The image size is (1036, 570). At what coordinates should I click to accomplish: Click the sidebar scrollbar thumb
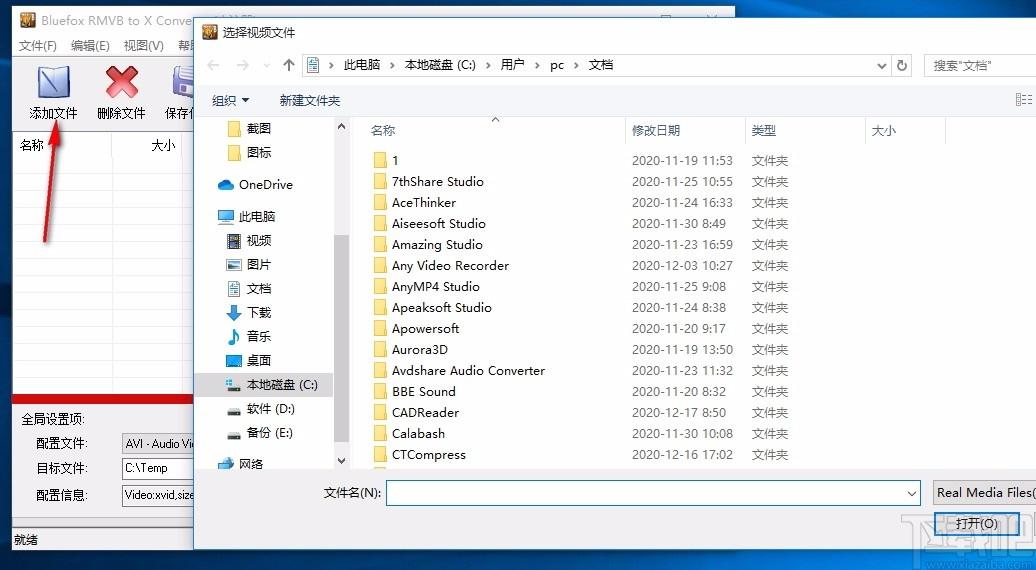click(x=342, y=338)
